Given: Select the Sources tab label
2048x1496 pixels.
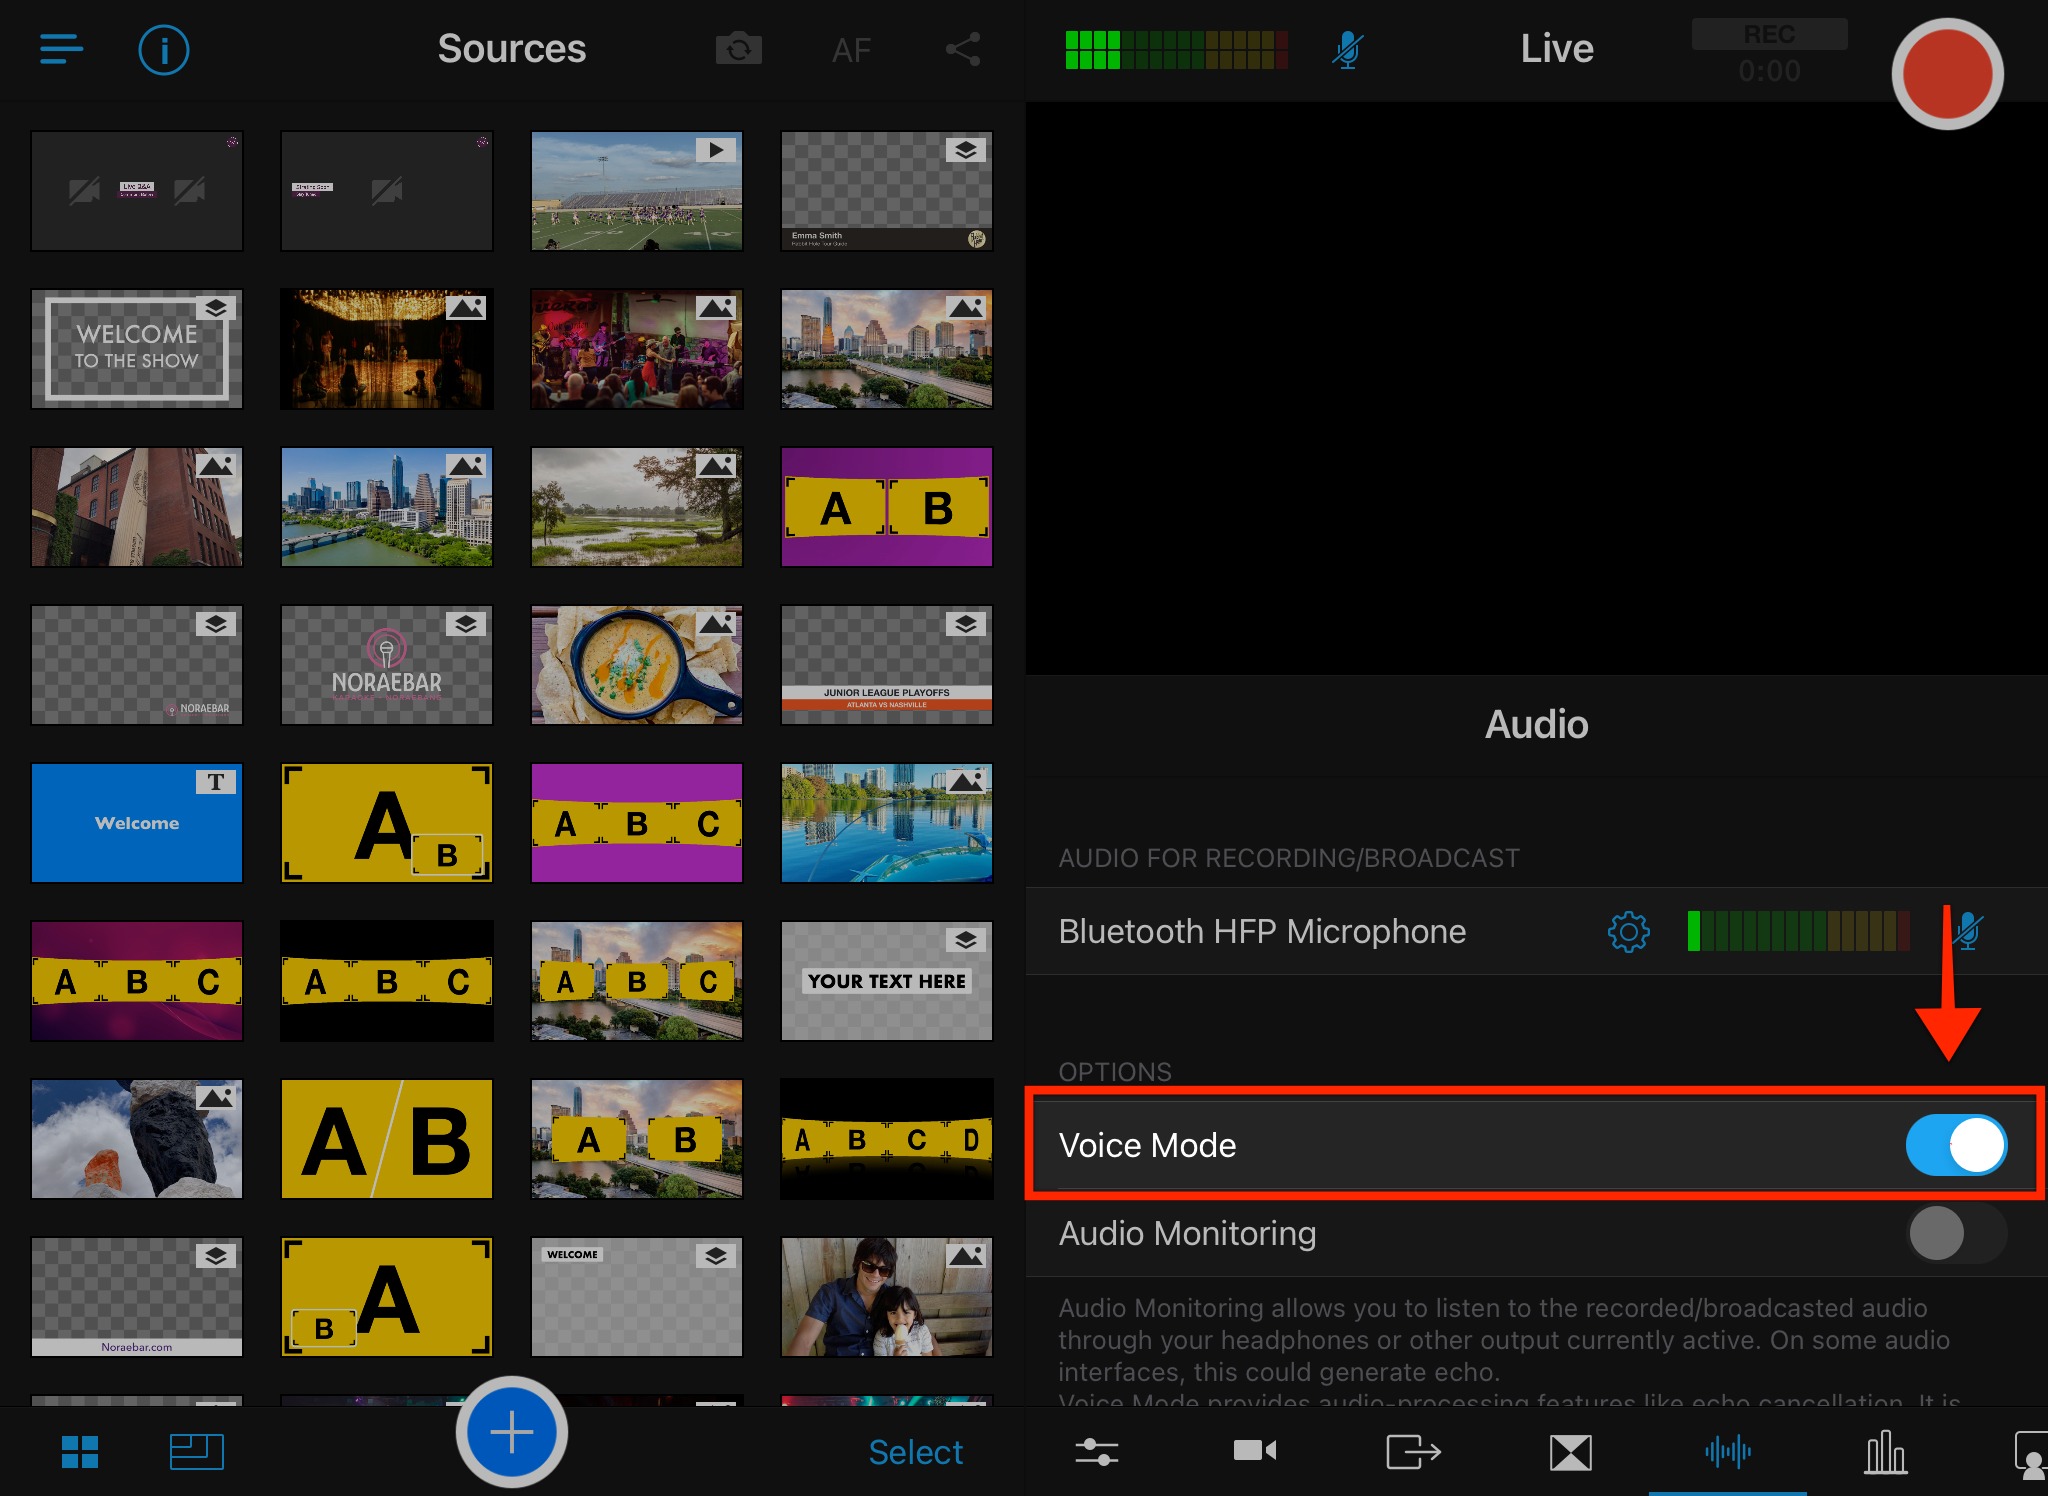Looking at the screenshot, I should click(x=510, y=48).
